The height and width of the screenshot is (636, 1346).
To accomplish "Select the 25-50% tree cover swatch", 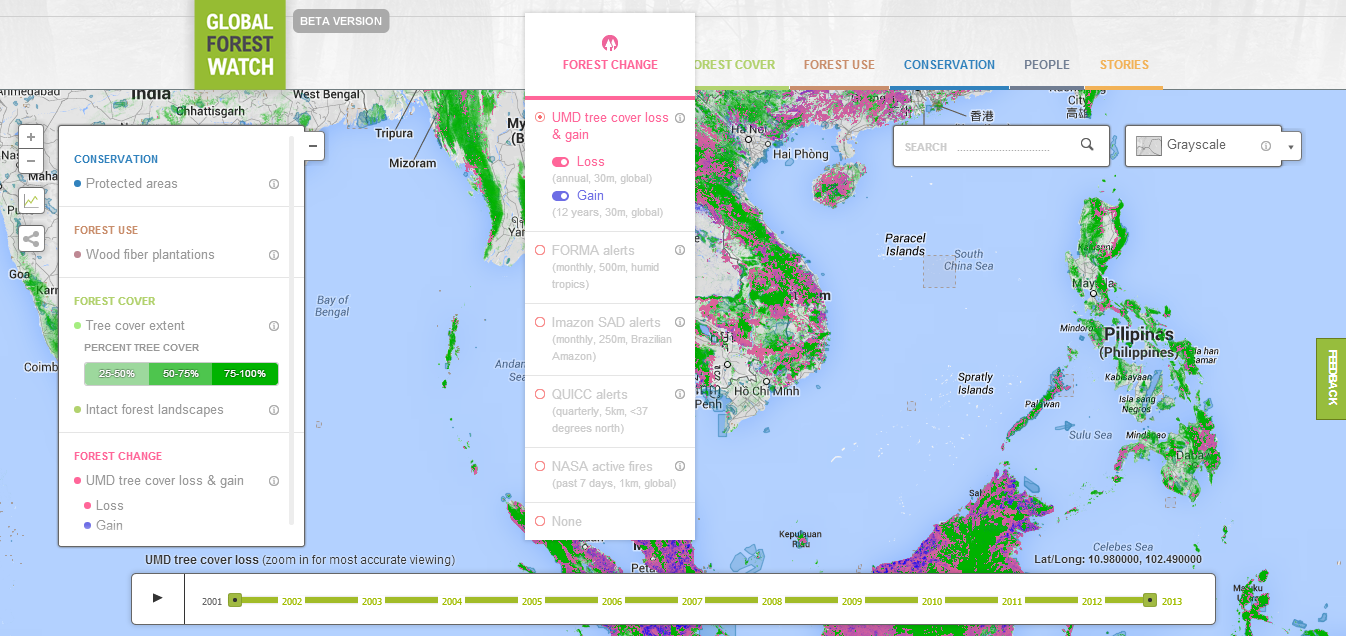I will (x=117, y=374).
